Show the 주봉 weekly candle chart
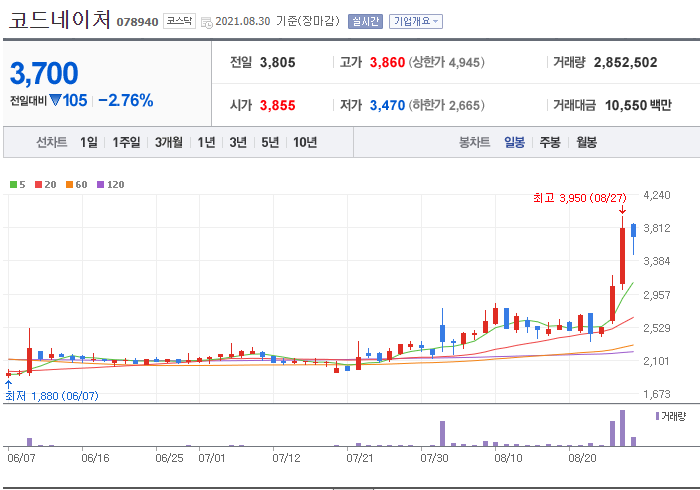Screen dimensions: 700x490 click(x=550, y=142)
